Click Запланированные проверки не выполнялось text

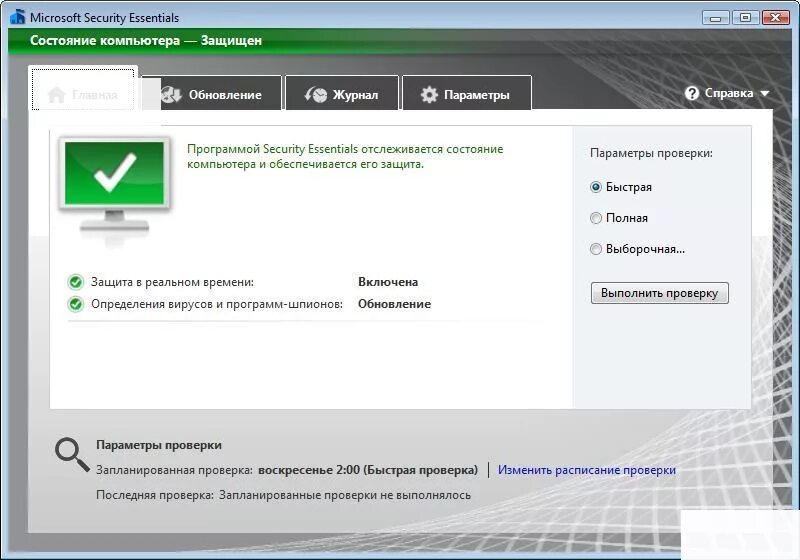click(x=345, y=495)
